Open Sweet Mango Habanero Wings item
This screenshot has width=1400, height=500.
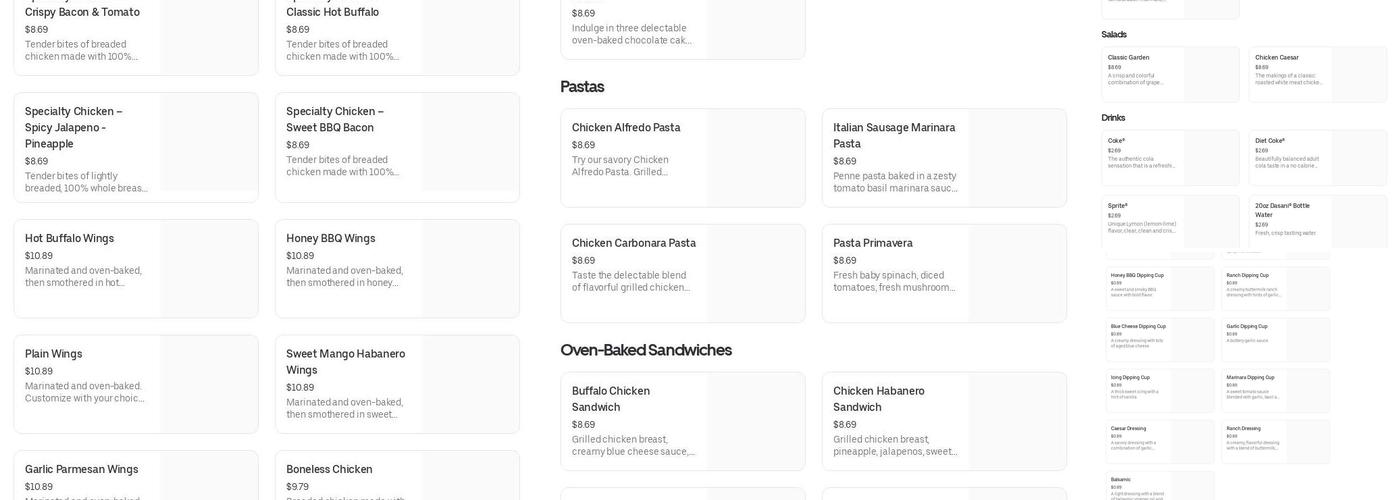tap(397, 384)
